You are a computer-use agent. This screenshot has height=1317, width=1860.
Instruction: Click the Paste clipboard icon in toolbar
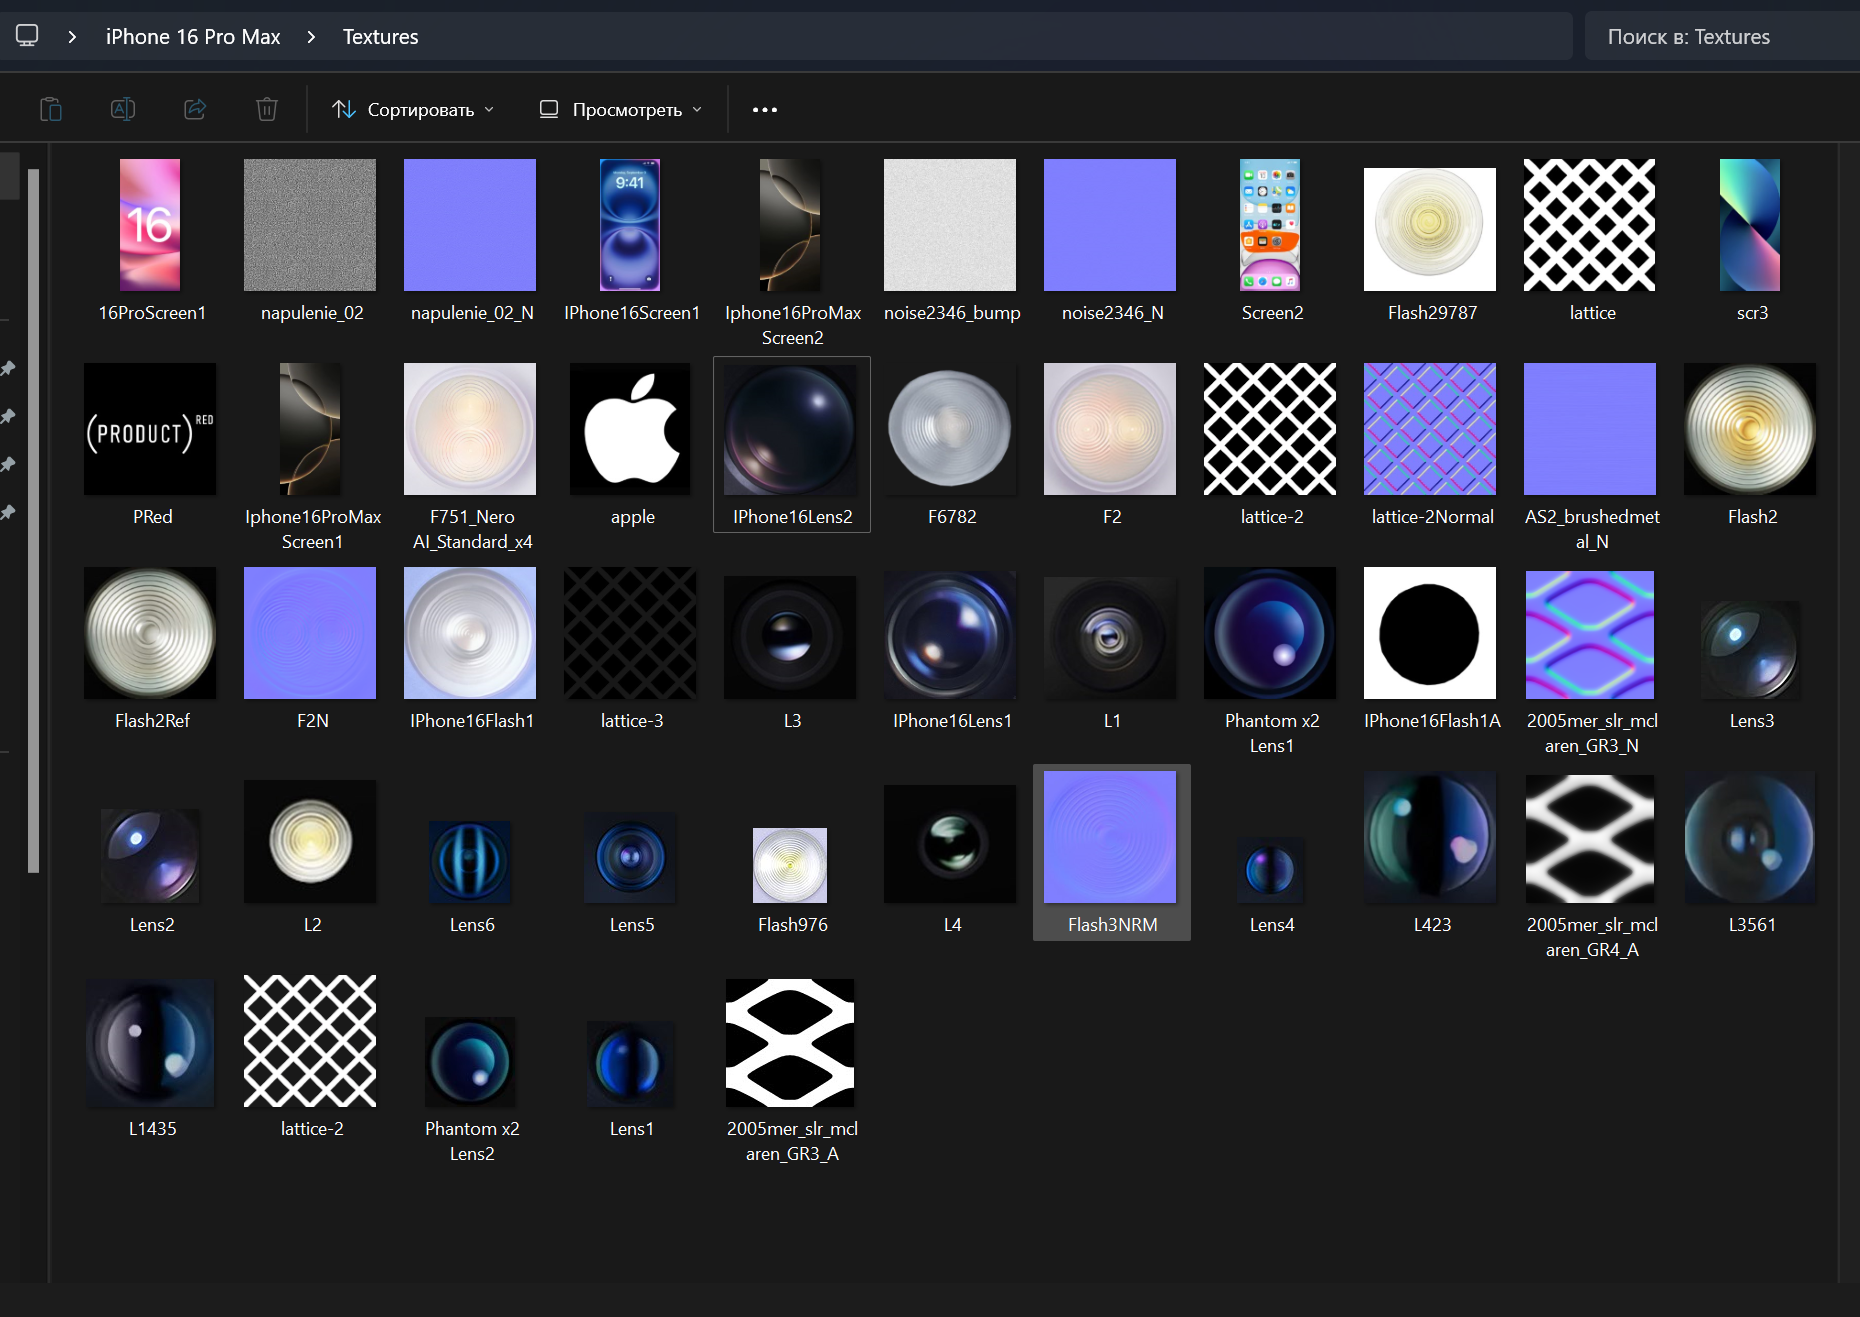coord(51,109)
